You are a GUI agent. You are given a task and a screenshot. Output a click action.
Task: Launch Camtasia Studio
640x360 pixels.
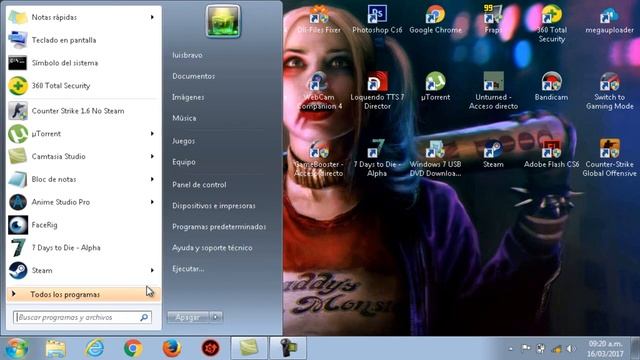tap(84, 157)
